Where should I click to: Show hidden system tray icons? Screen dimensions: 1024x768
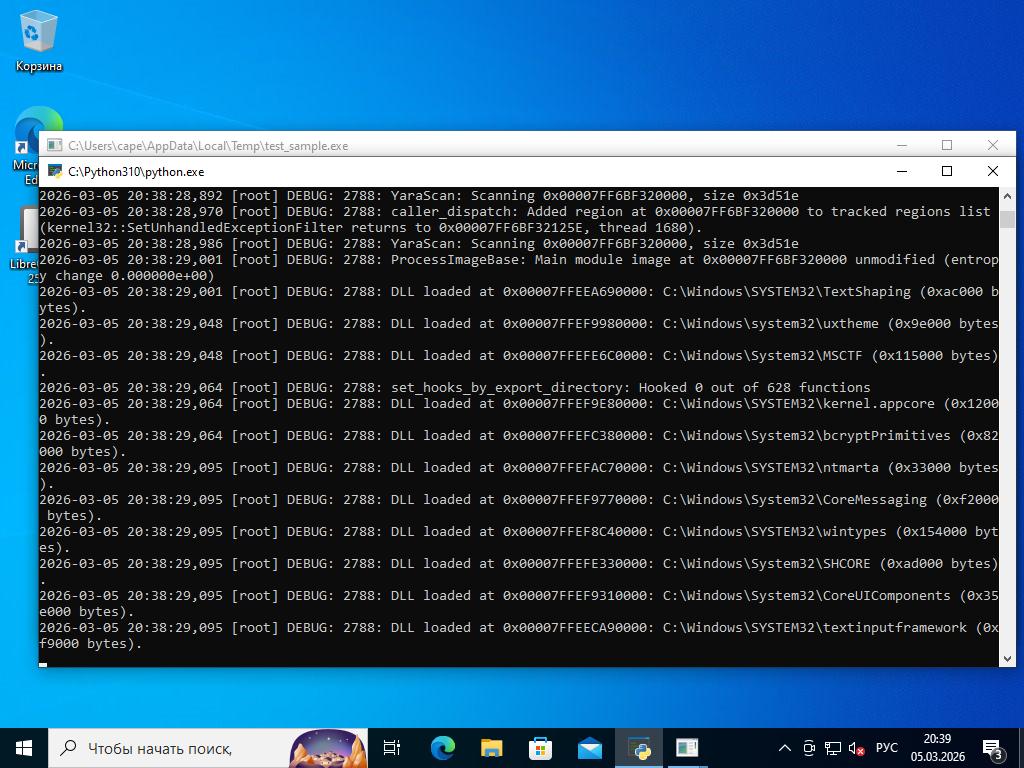(785, 748)
